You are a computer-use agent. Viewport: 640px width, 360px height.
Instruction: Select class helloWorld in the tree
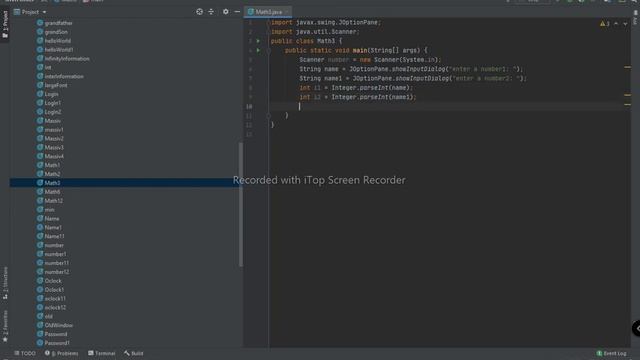click(x=54, y=41)
